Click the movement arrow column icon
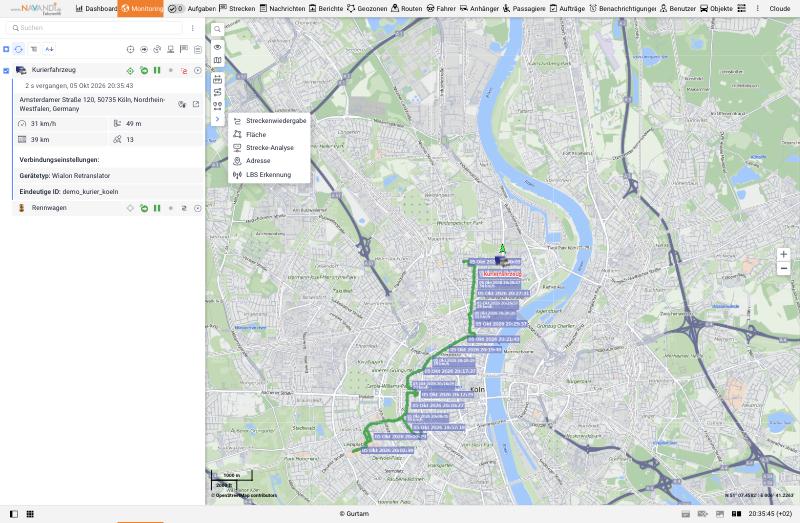This screenshot has width=800, height=523. 144,49
